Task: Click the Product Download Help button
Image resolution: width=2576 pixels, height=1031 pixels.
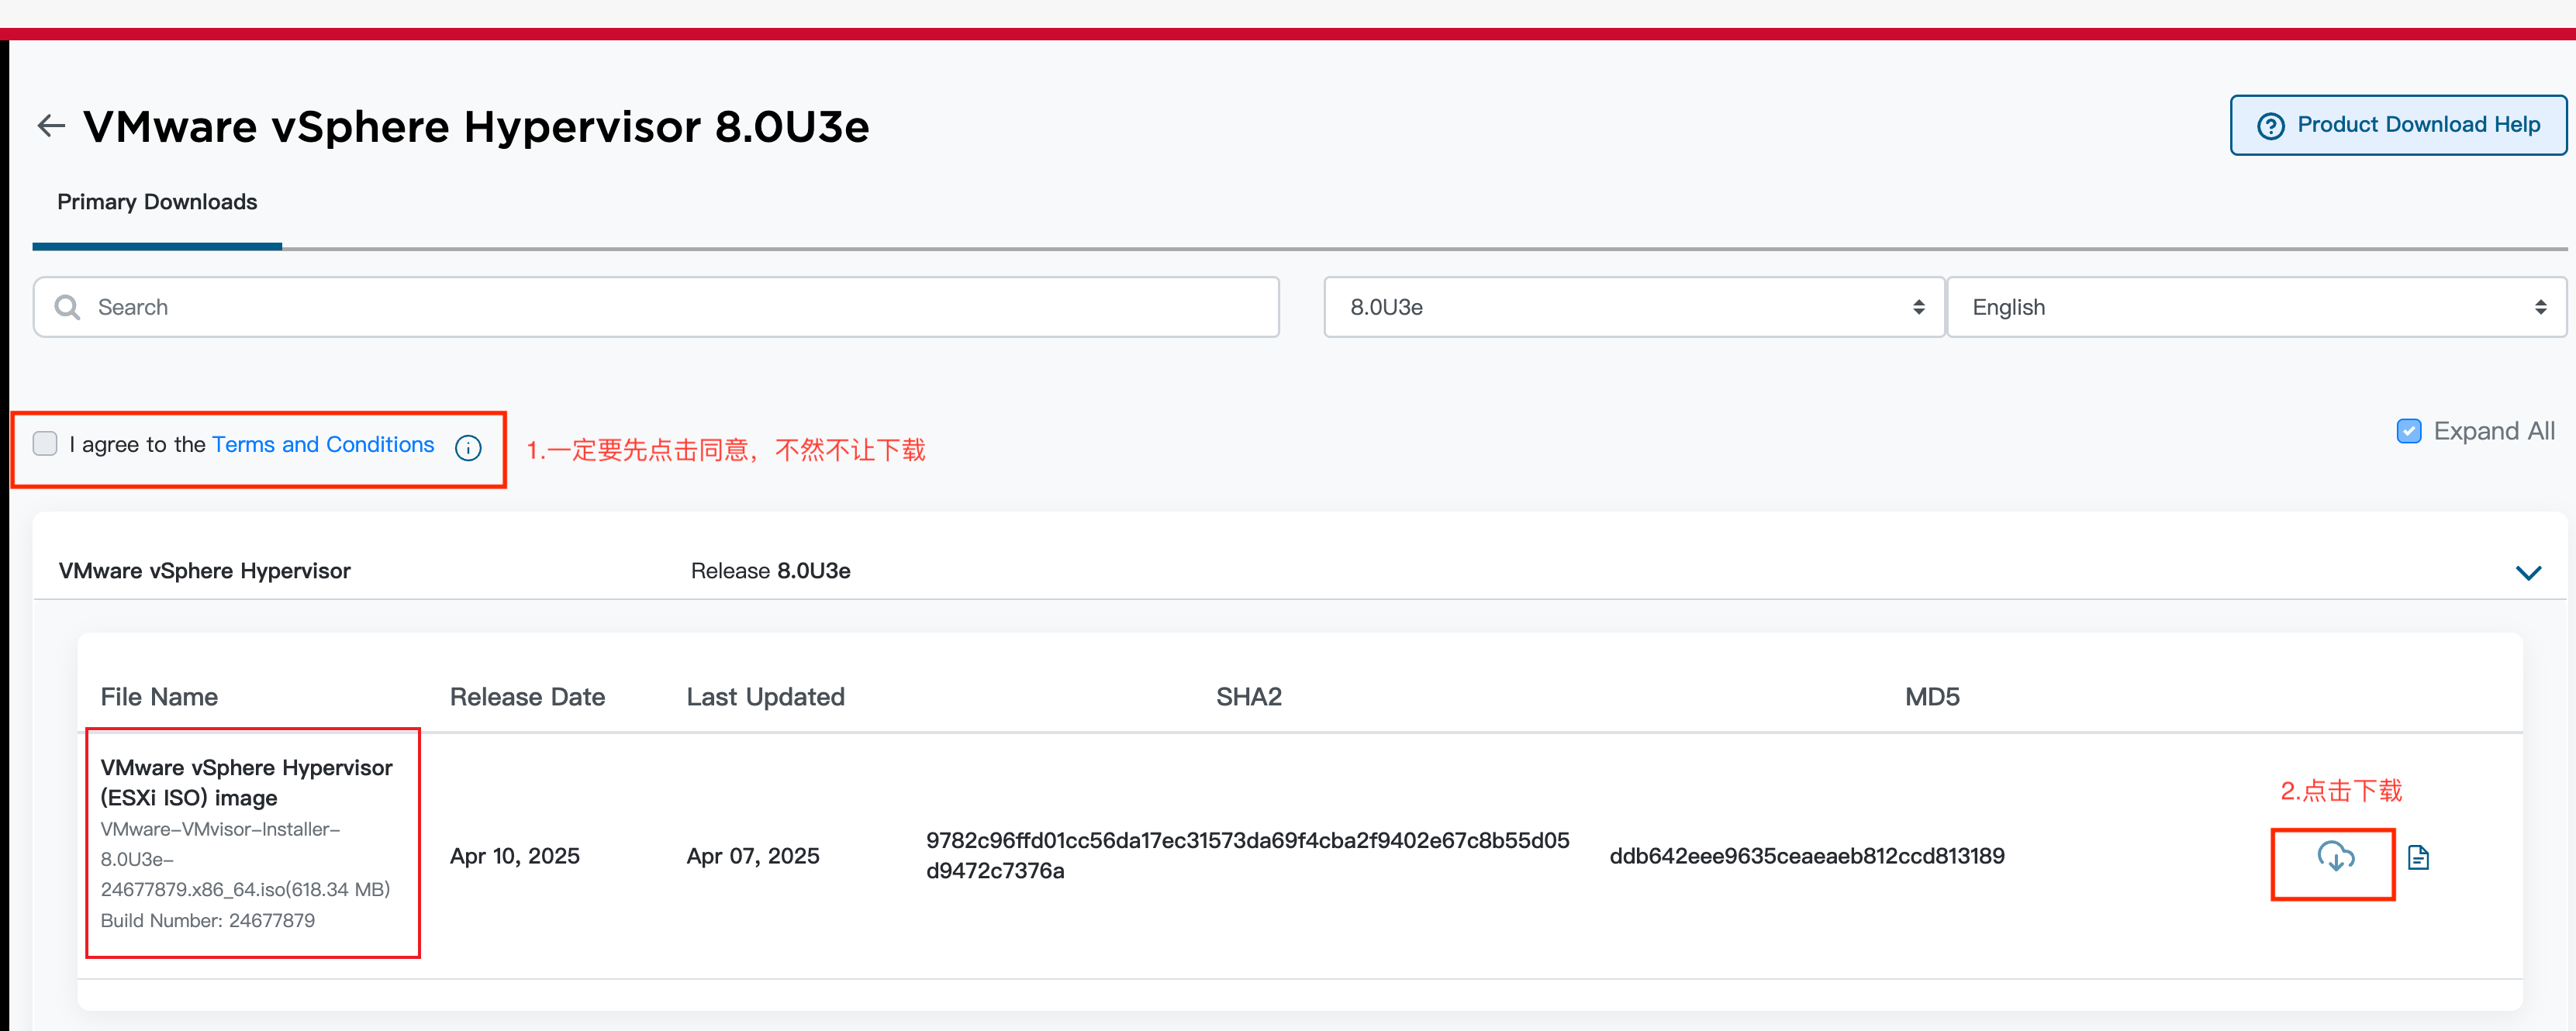Action: pyautogui.click(x=2398, y=125)
